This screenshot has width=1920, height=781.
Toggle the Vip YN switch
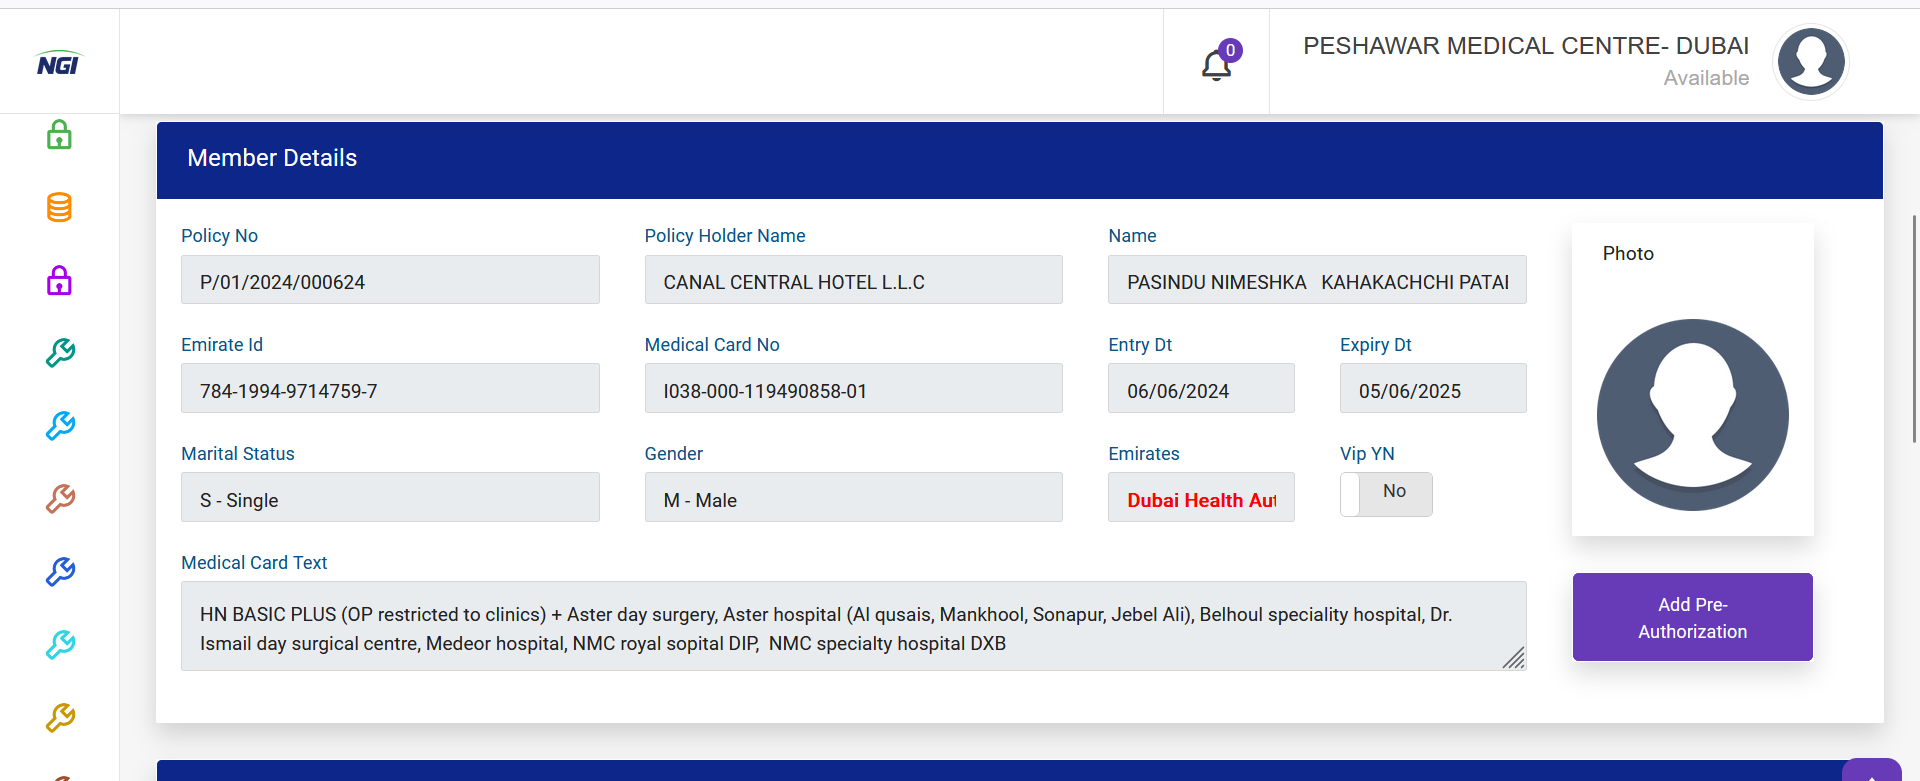point(1386,494)
